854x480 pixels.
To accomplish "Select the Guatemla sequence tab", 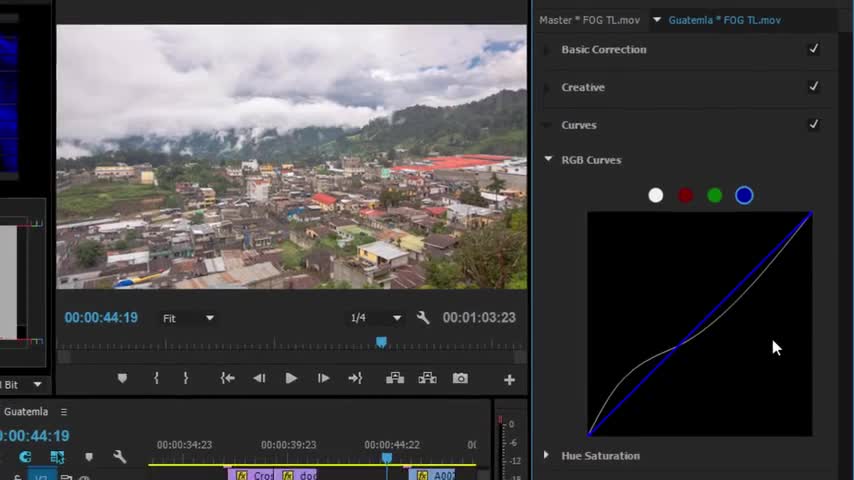I will [x=26, y=412].
